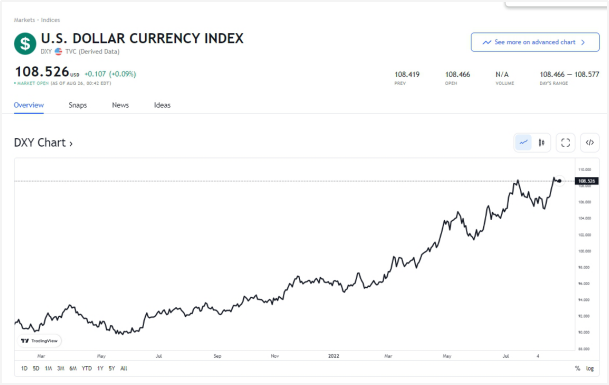The height and width of the screenshot is (385, 609).
Task: Click the 108.526 price label on axis
Action: [586, 181]
